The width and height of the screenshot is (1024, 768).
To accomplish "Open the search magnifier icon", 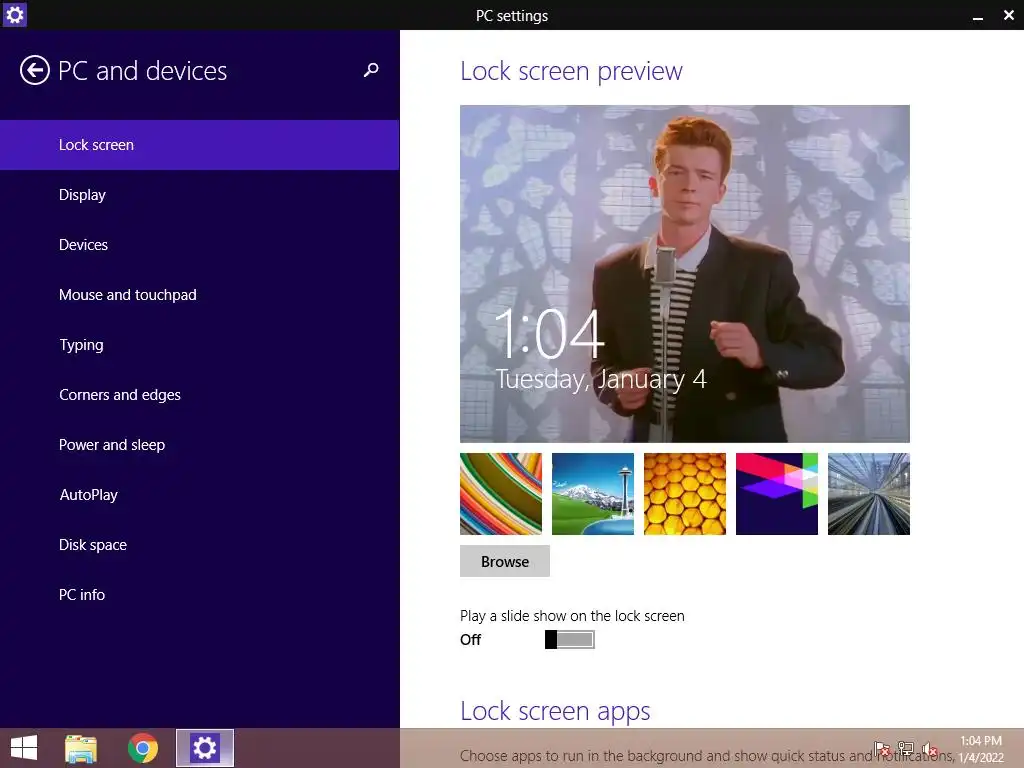I will pyautogui.click(x=371, y=70).
